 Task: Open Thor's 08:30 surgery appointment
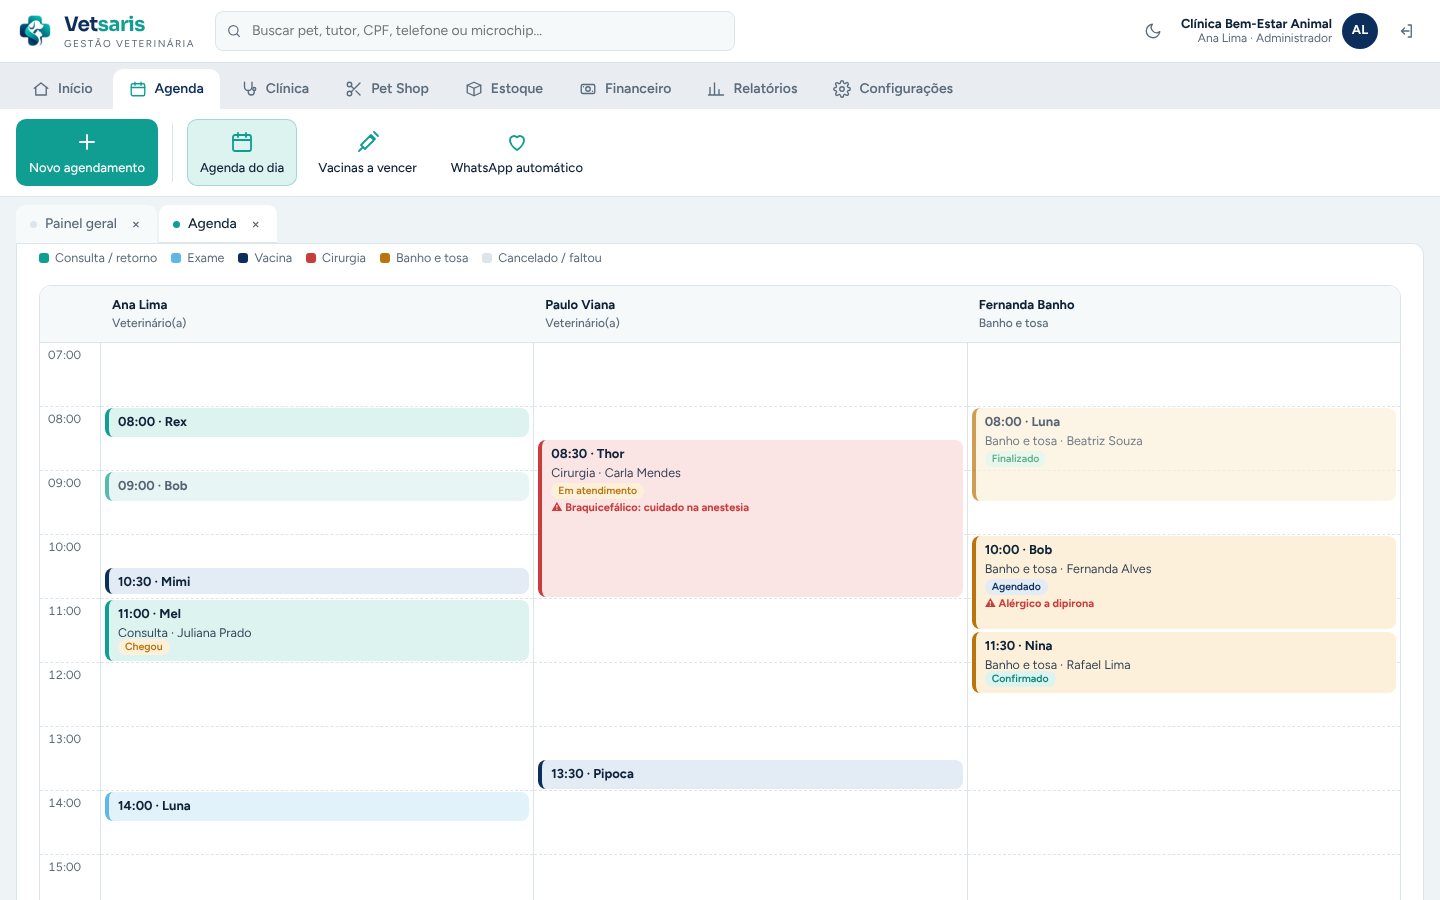tap(750, 518)
